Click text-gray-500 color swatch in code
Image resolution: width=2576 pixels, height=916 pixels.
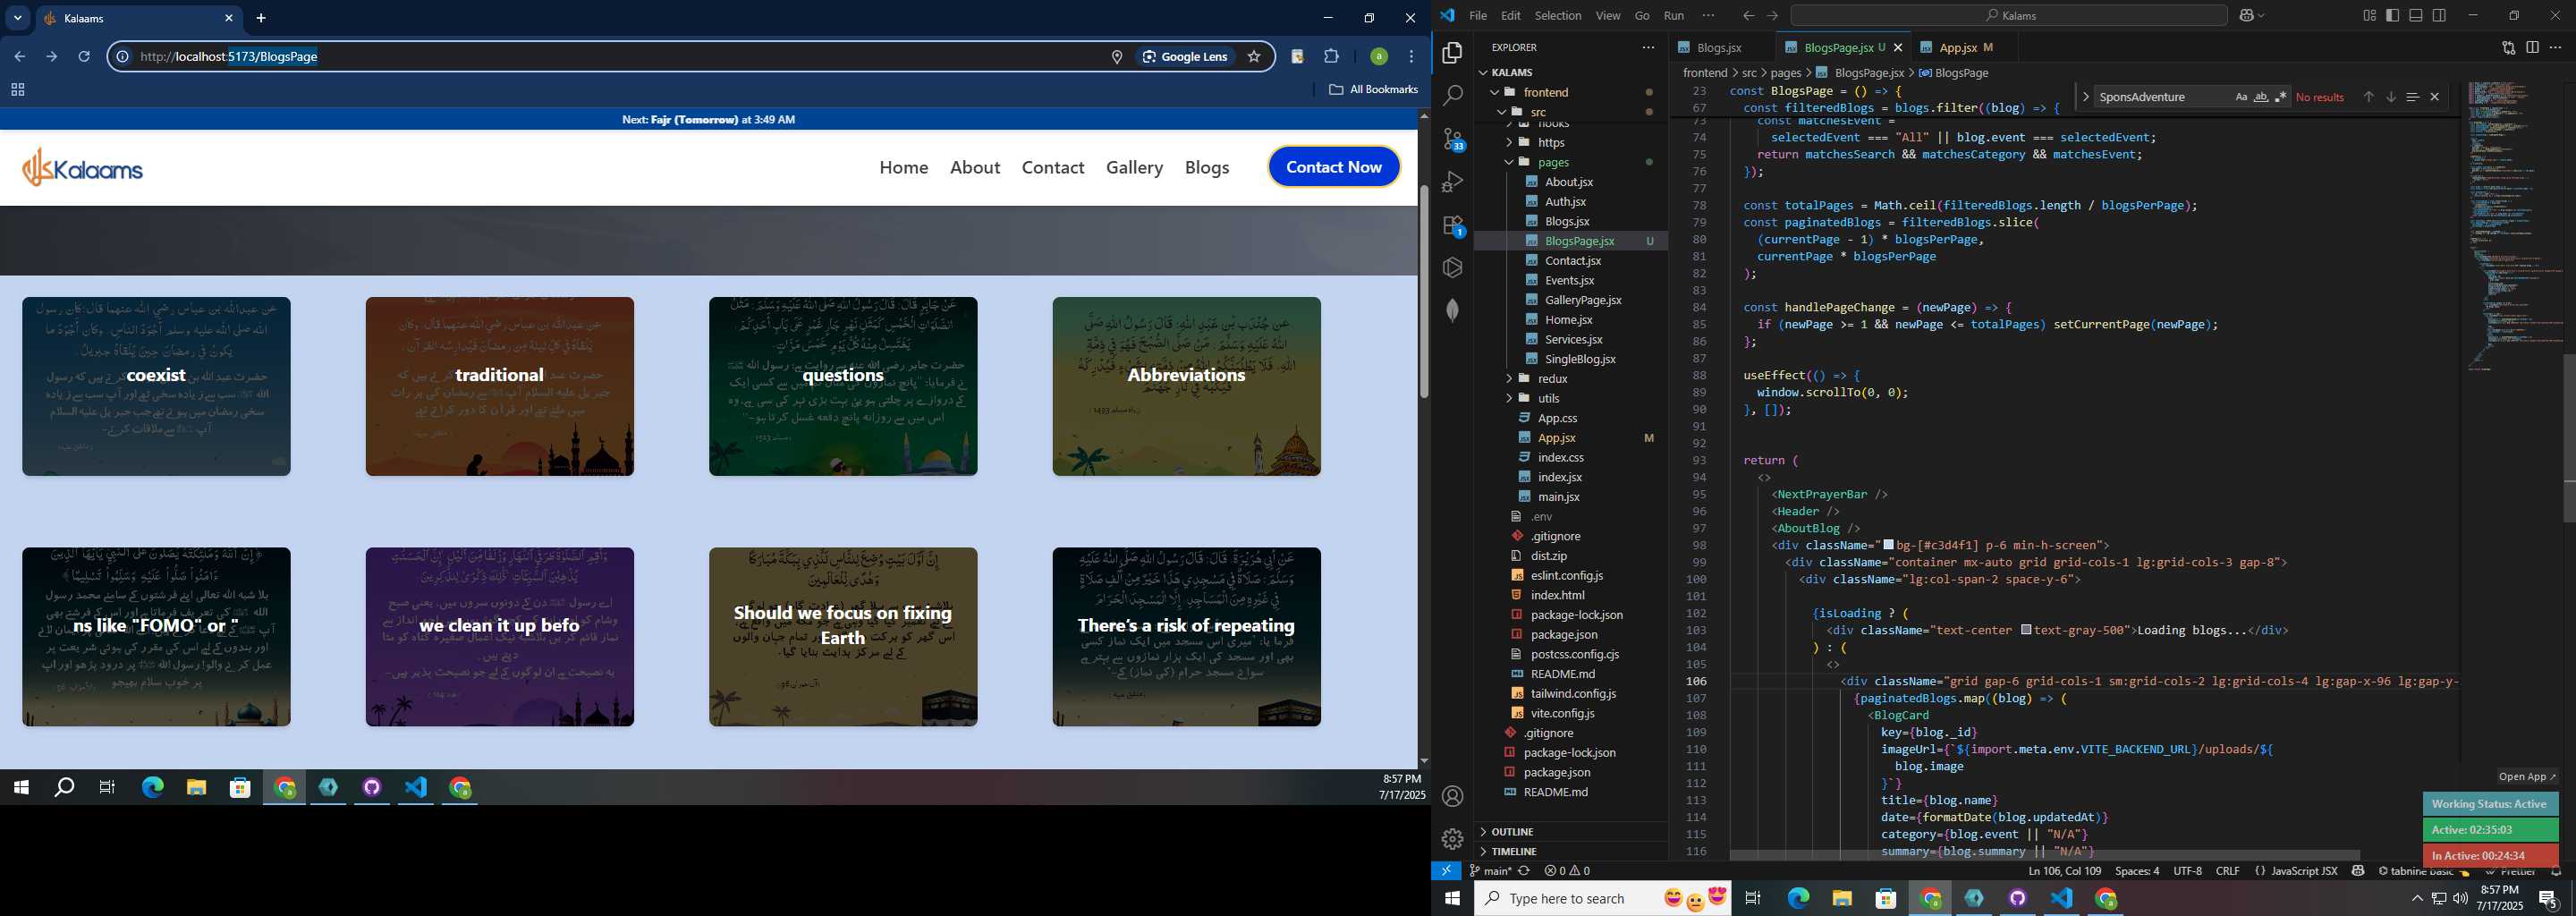coord(2025,630)
